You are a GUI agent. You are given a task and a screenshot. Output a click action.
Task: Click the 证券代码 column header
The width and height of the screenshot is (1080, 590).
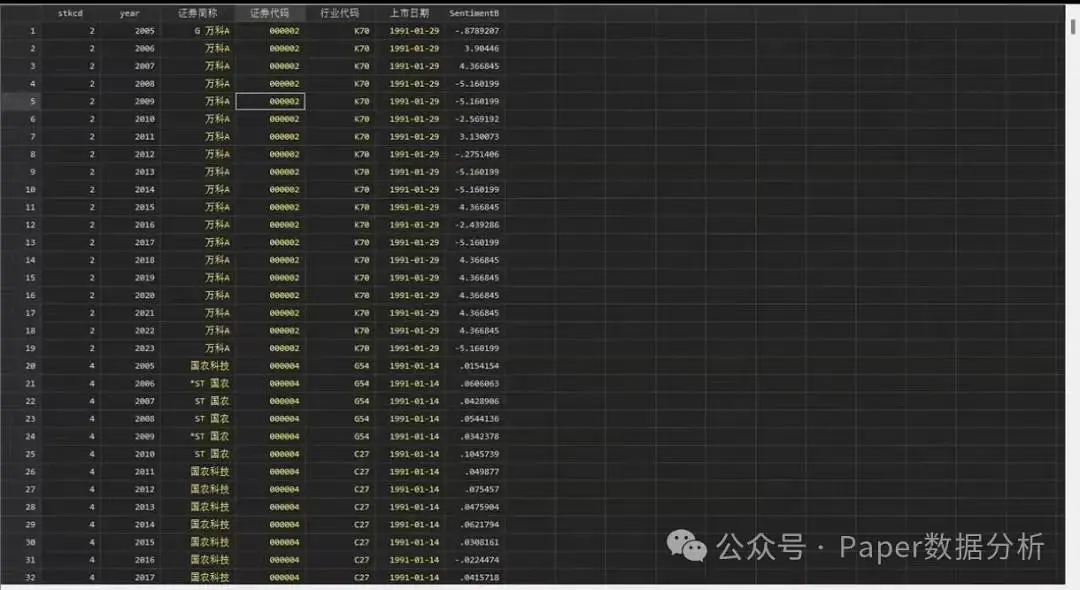[269, 13]
